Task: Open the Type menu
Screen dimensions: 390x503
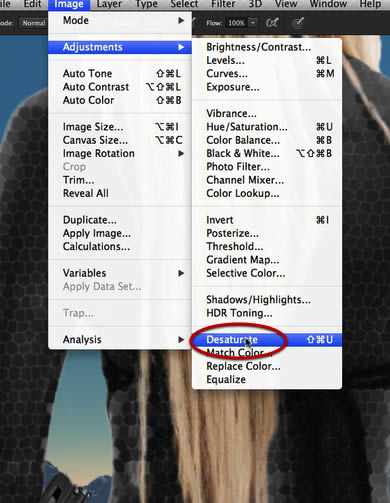Action: (146, 4)
